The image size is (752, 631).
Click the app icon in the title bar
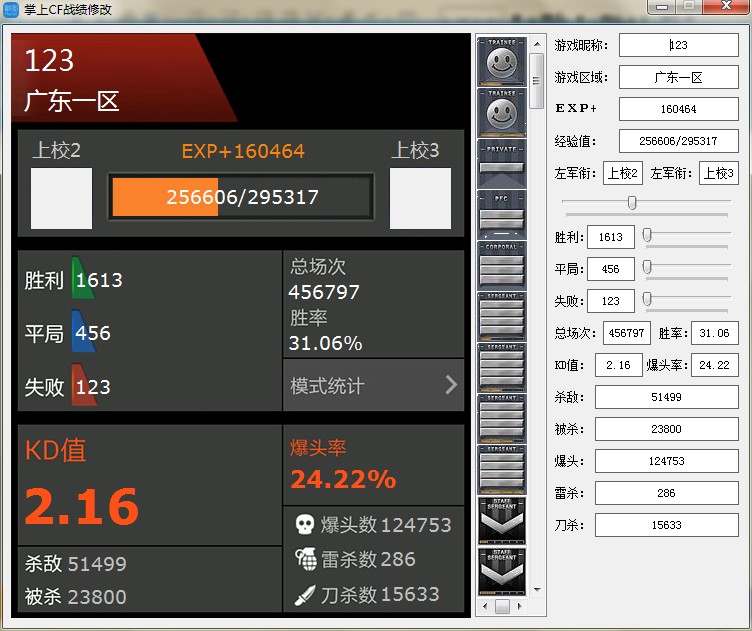coord(11,9)
